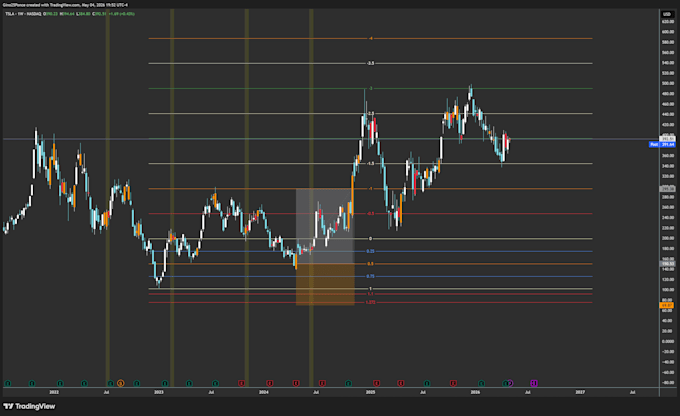Click the orange 69.87 price label

coord(667,305)
